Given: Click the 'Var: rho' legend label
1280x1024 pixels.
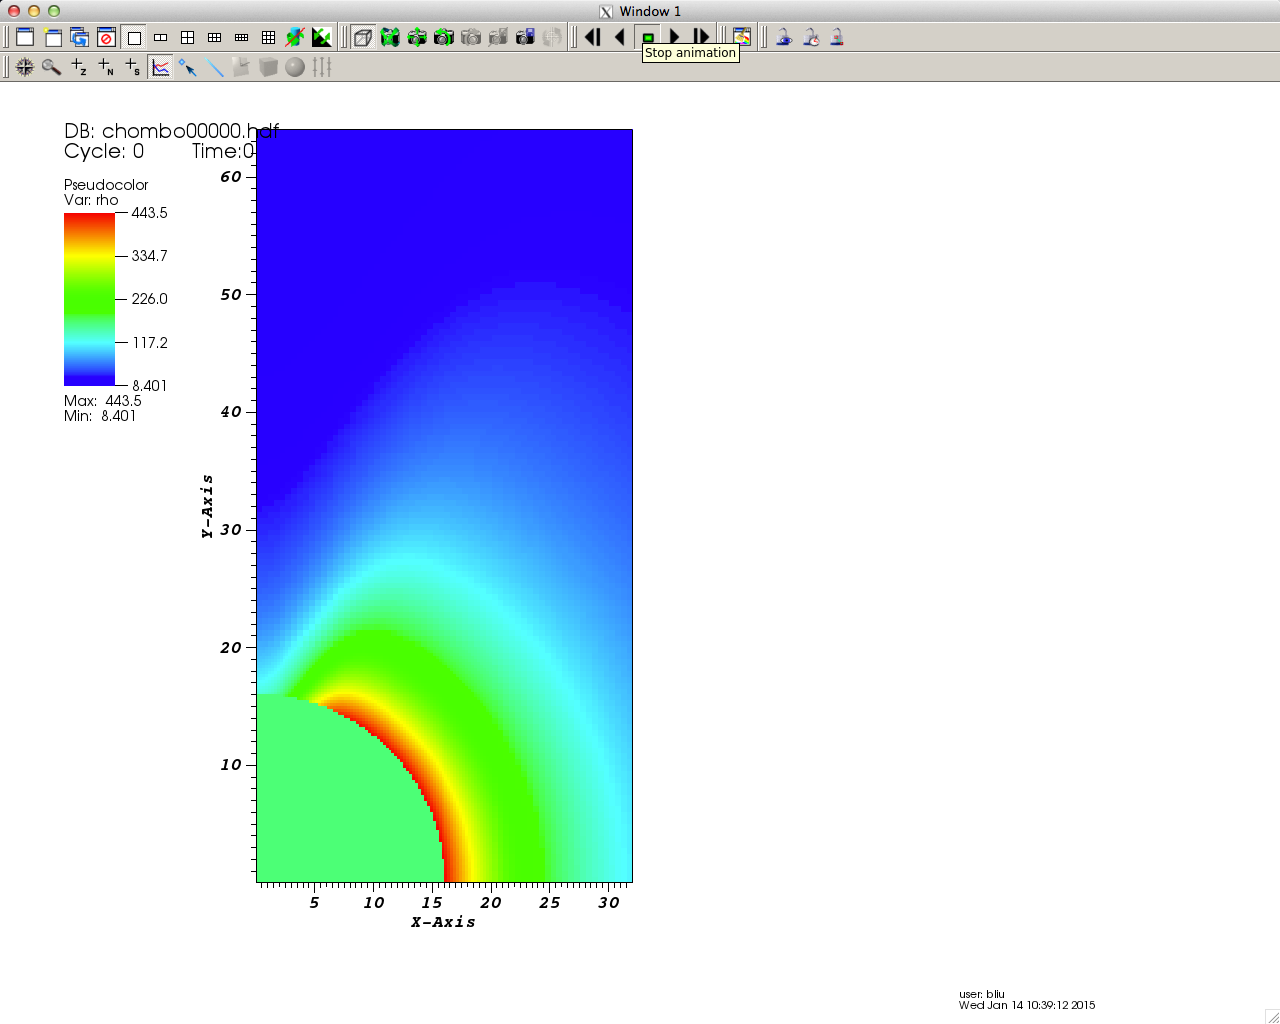Looking at the screenshot, I should point(91,200).
